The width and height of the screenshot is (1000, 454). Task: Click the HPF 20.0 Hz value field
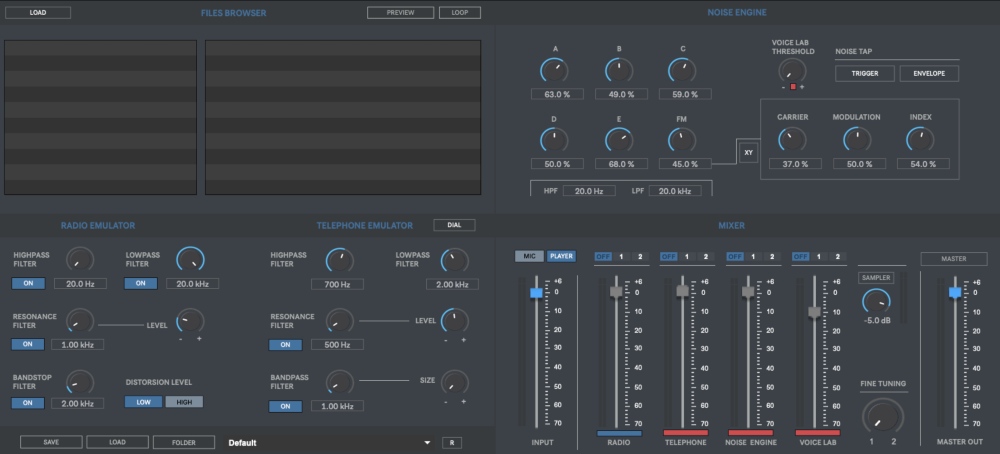589,190
